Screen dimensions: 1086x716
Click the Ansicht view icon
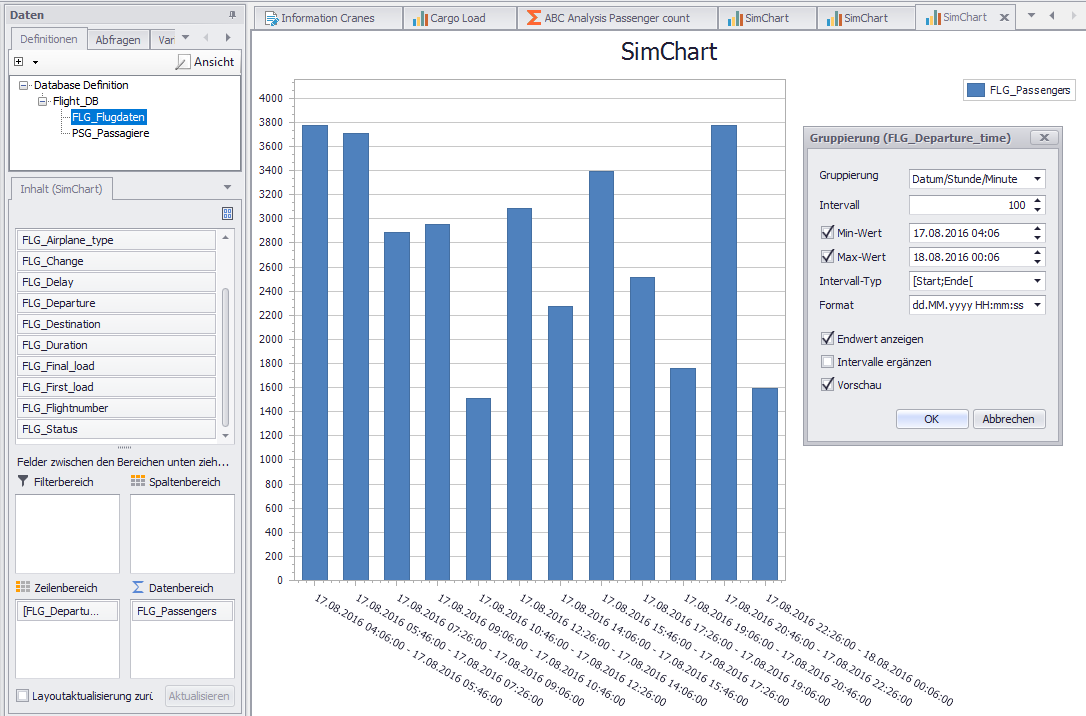pos(182,62)
